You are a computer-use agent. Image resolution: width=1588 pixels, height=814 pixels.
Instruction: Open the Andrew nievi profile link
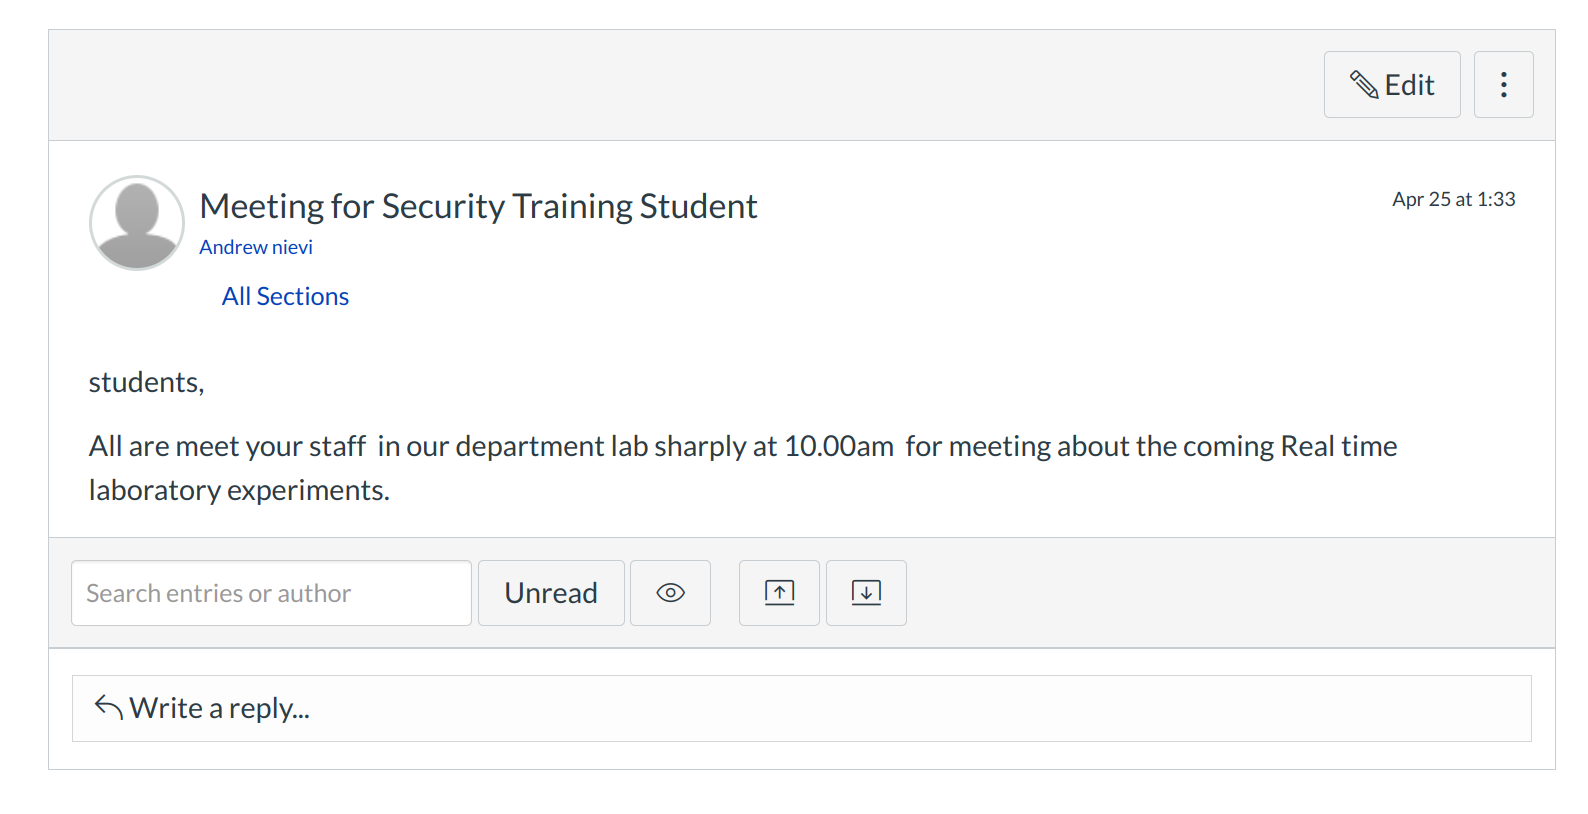256,247
